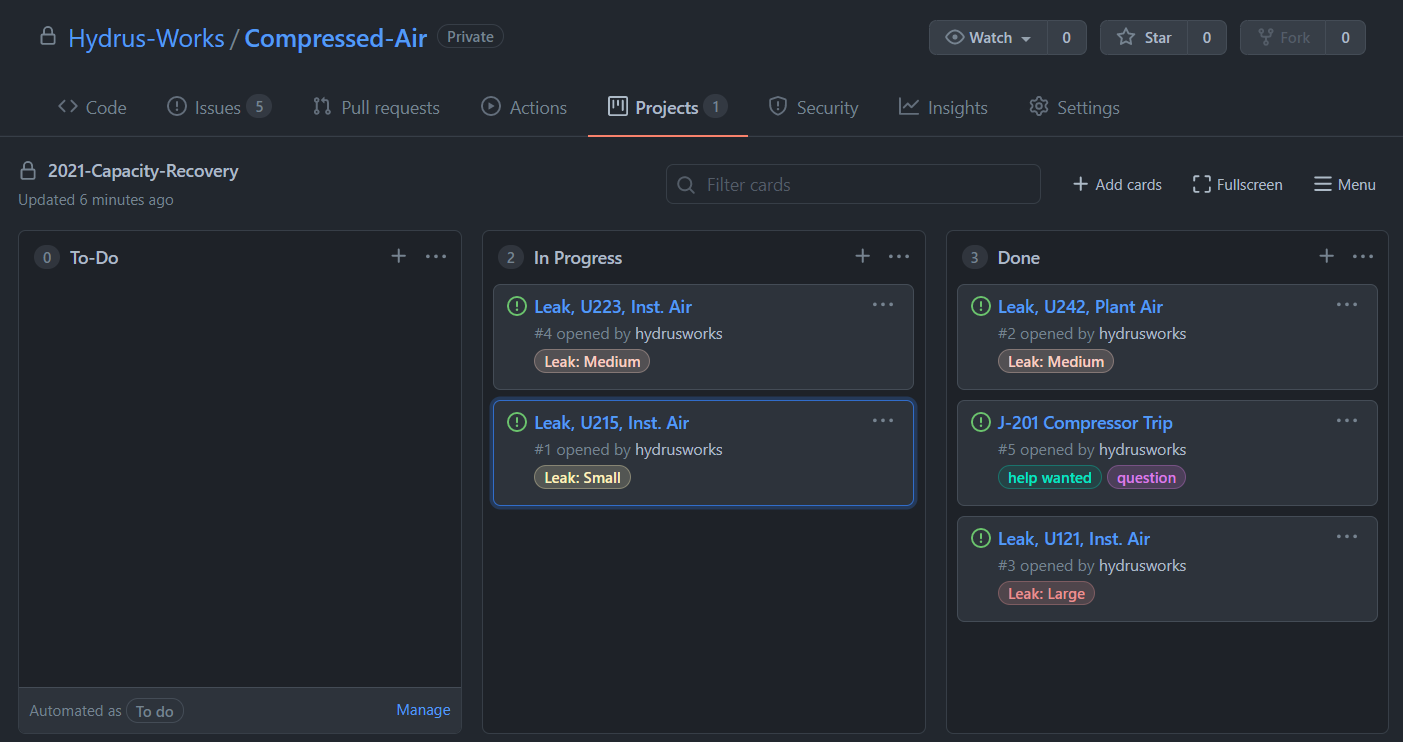Expand the Watch notifications dropdown
This screenshot has width=1403, height=742.
(x=988, y=37)
